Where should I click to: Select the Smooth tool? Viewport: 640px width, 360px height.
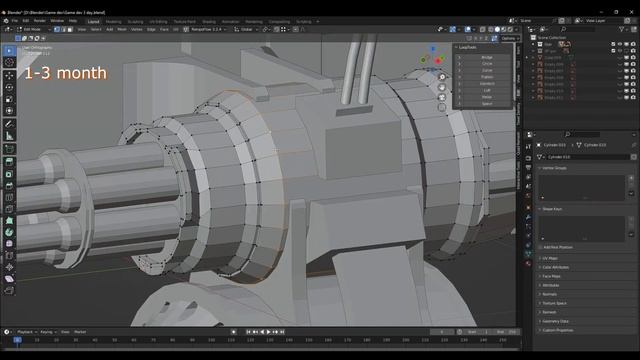9,244
